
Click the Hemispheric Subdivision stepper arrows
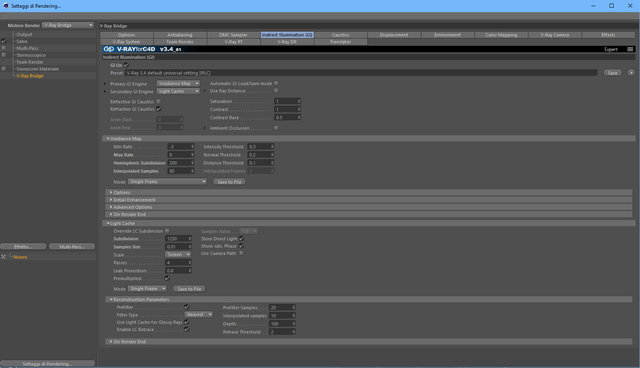point(192,163)
